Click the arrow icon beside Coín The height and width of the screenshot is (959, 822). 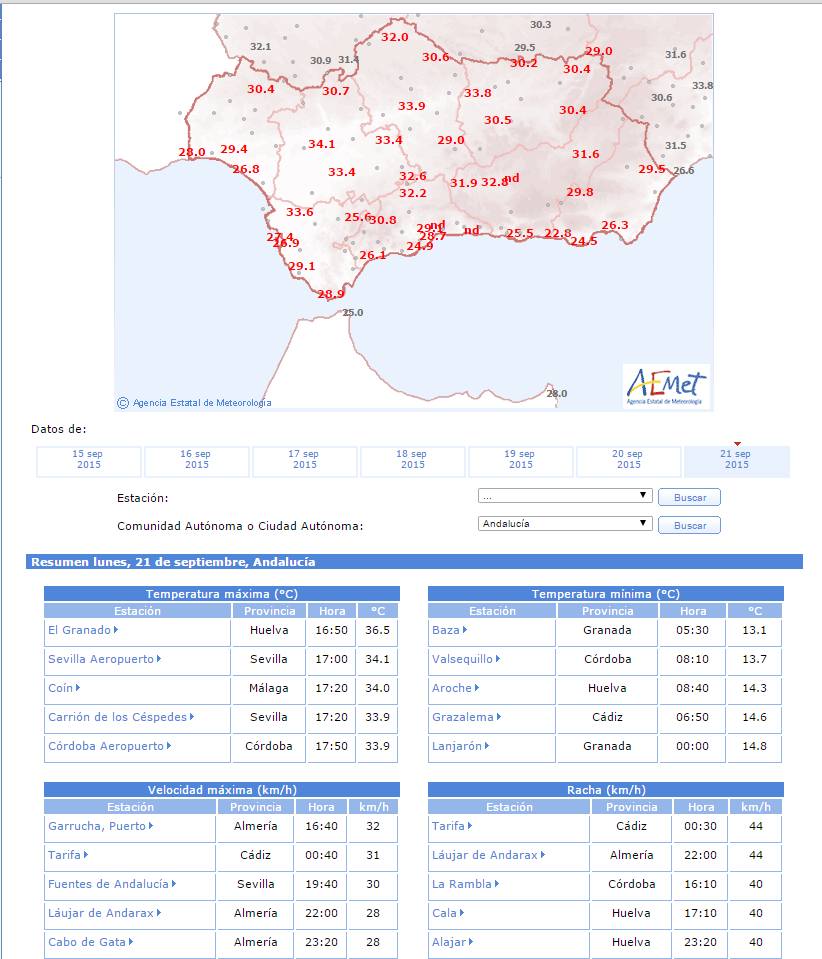pos(78,688)
